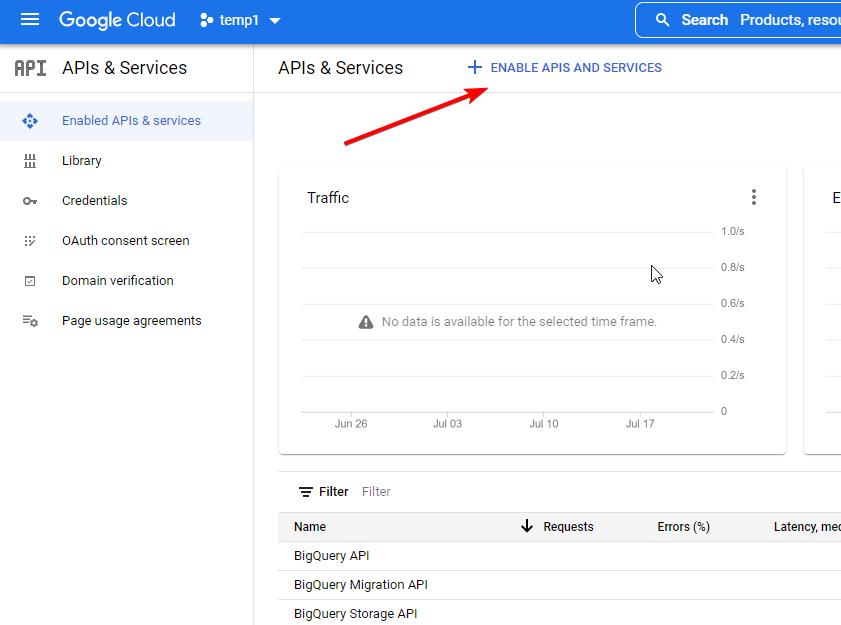The image size is (841, 625).
Task: Open the hamburger navigation menu
Action: point(29,20)
